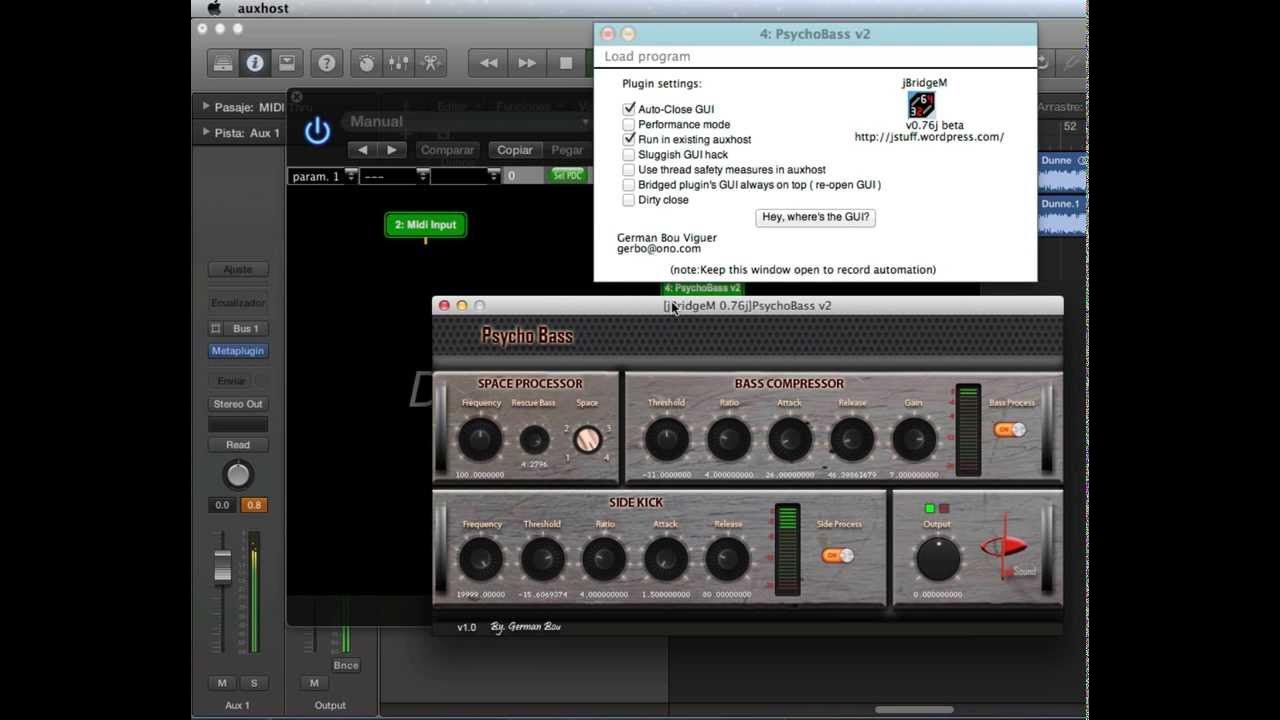Toggle the Bass Process ON switch
This screenshot has height=720, width=1280.
point(1010,430)
